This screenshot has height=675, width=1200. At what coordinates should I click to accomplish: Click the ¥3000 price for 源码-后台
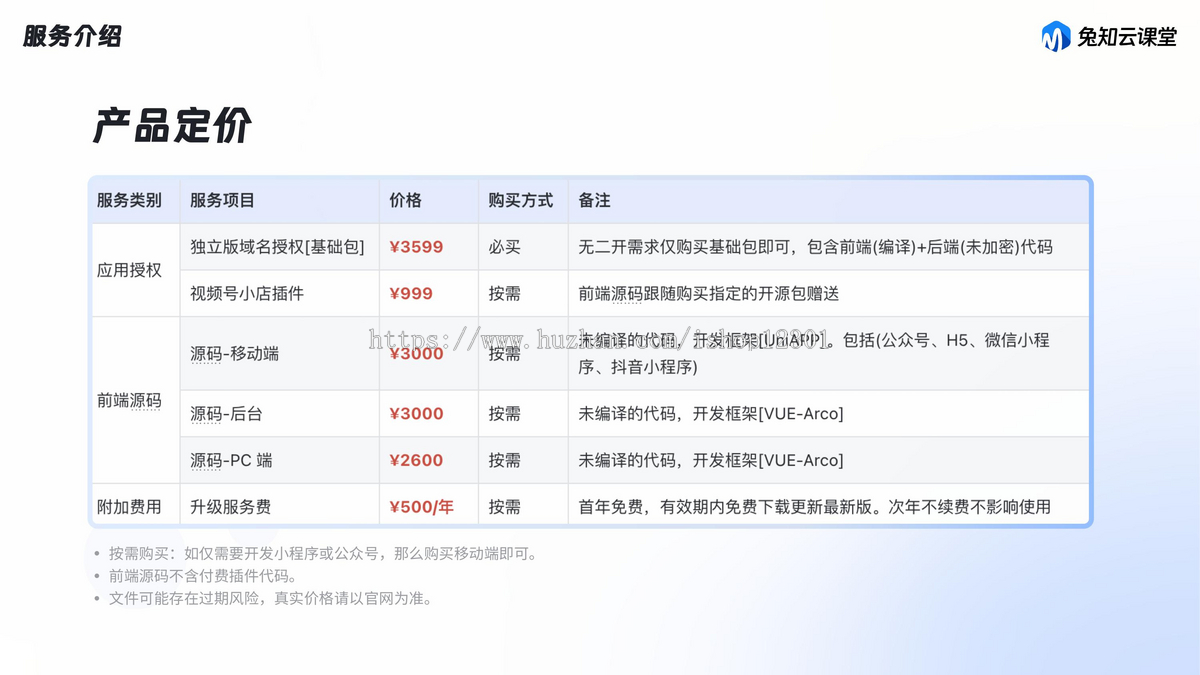coord(416,413)
